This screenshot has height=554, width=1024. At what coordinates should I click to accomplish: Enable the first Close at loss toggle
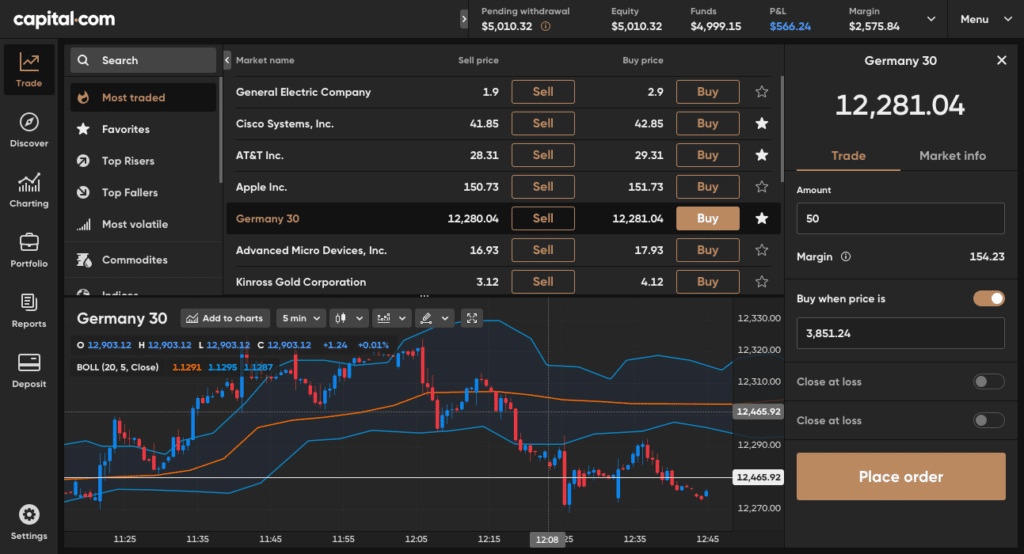pos(989,382)
